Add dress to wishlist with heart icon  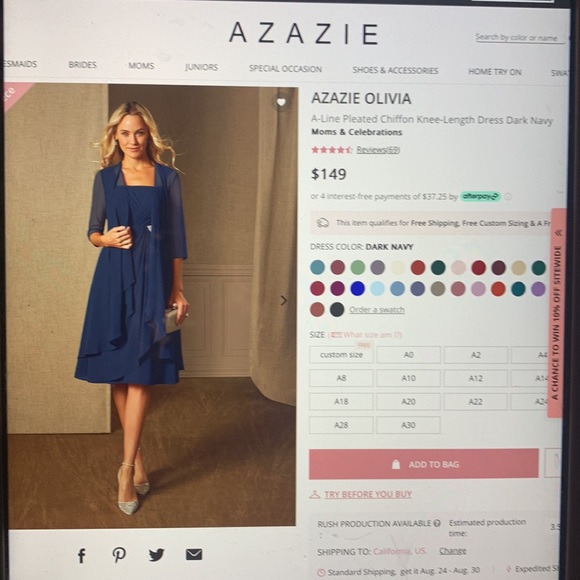281,102
